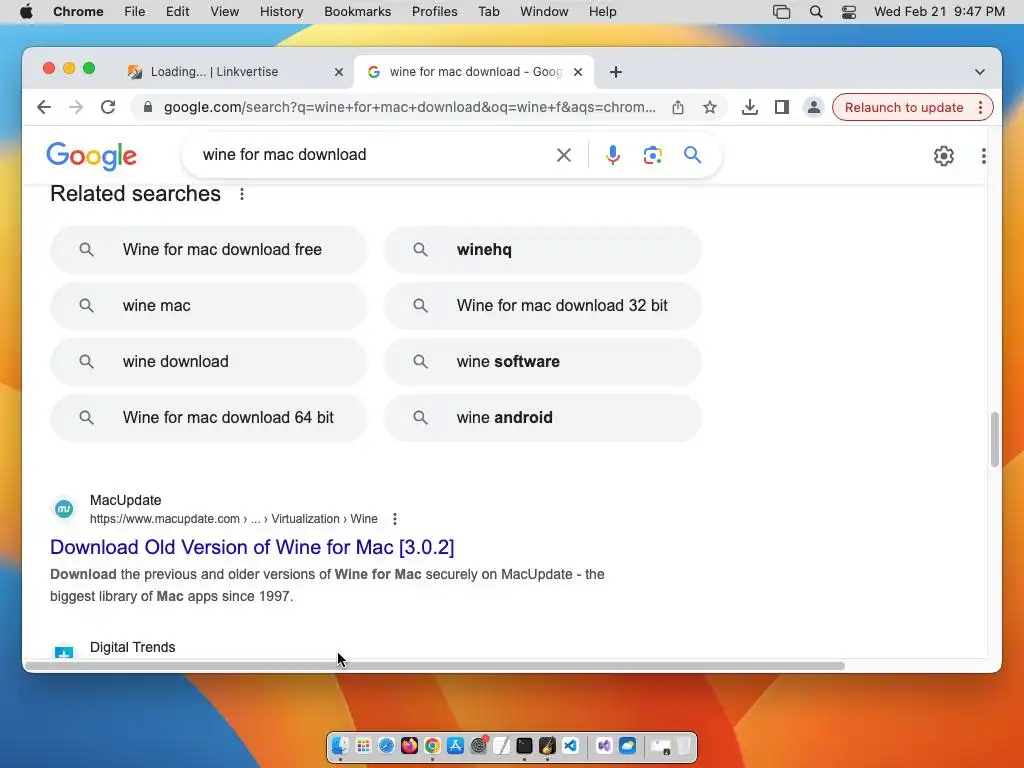Share this page via the share icon
This screenshot has height=768, width=1024.
pos(678,107)
